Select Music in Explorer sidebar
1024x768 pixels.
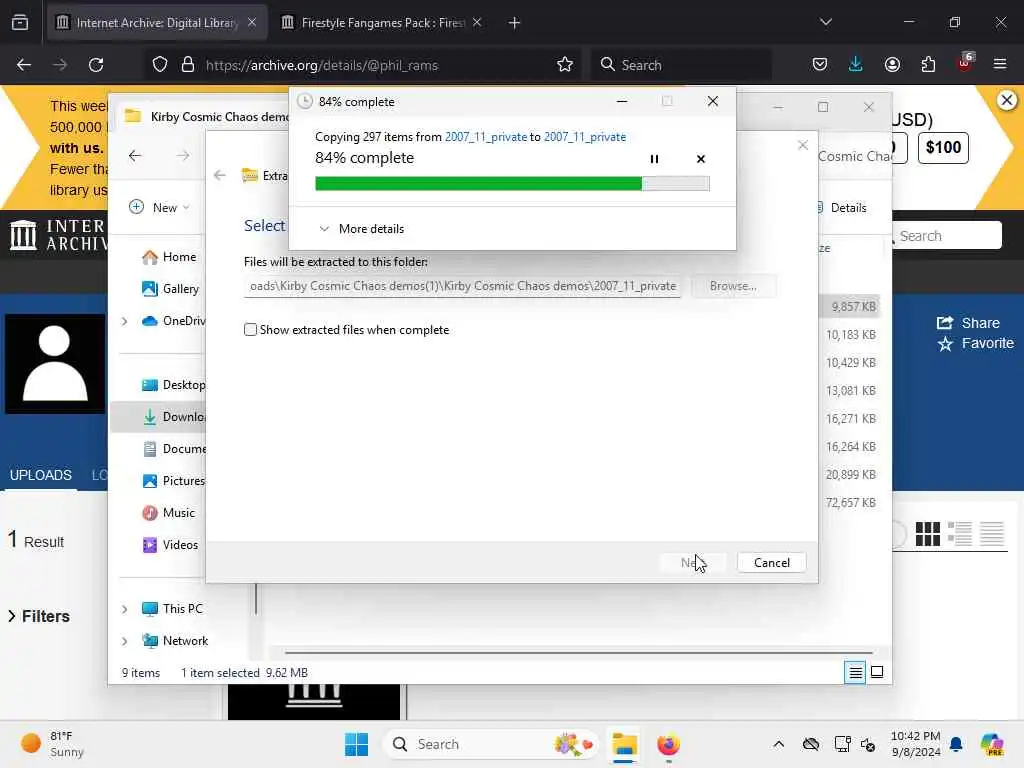(x=168, y=513)
